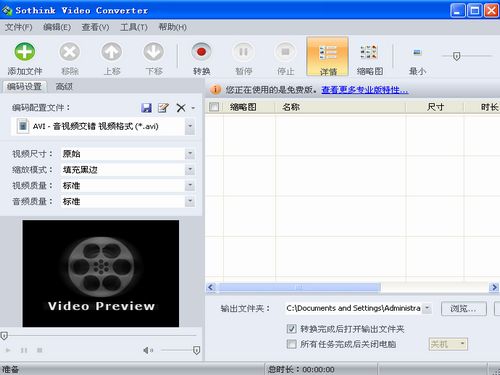Open the File (文件) menu
The height and width of the screenshot is (375, 500).
point(18,27)
